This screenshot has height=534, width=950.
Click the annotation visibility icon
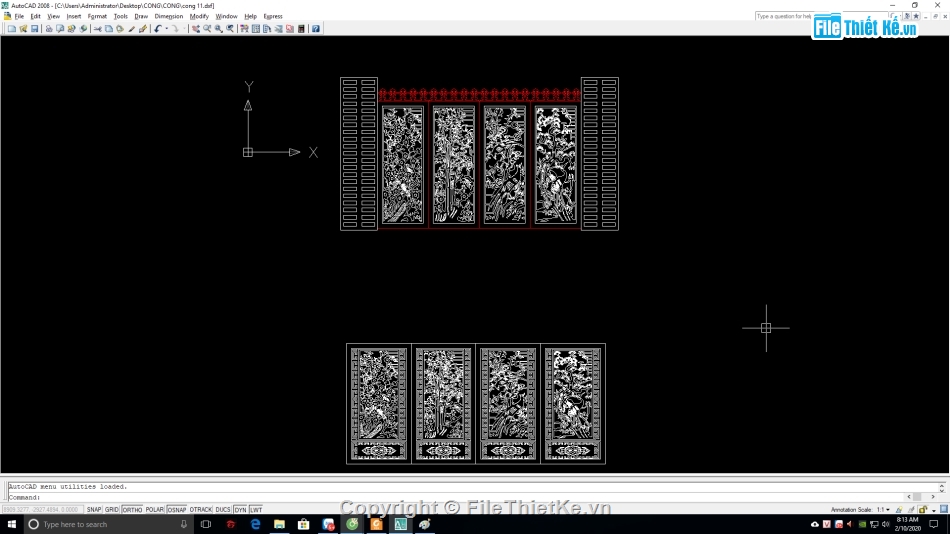point(899,510)
